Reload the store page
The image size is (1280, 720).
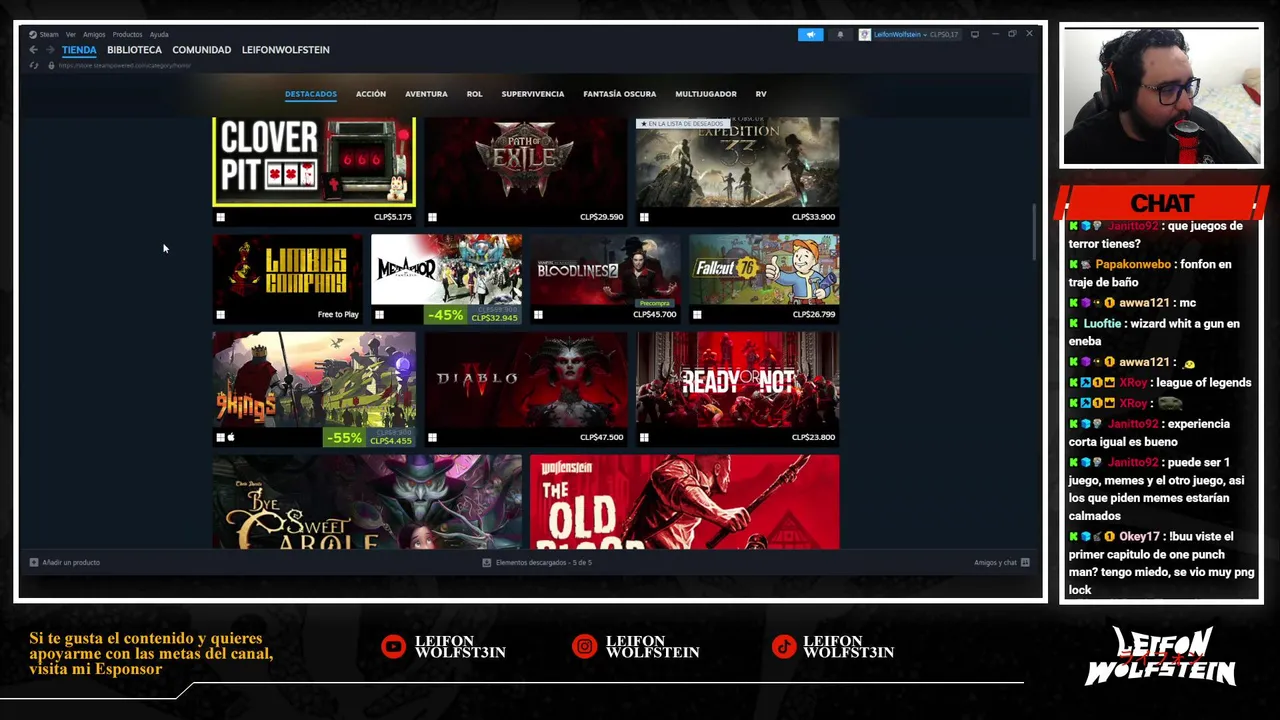[x=34, y=66]
